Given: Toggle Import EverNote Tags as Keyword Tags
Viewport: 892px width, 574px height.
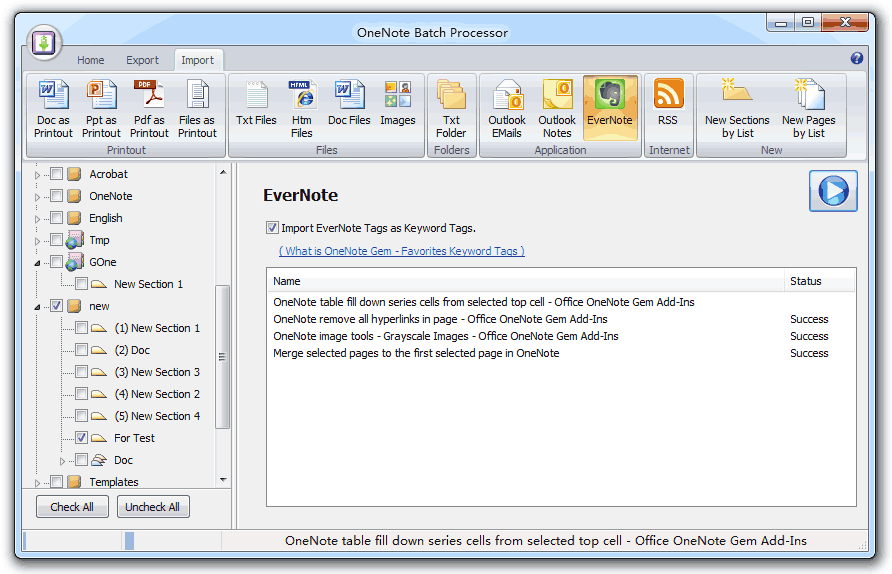Looking at the screenshot, I should (x=272, y=228).
